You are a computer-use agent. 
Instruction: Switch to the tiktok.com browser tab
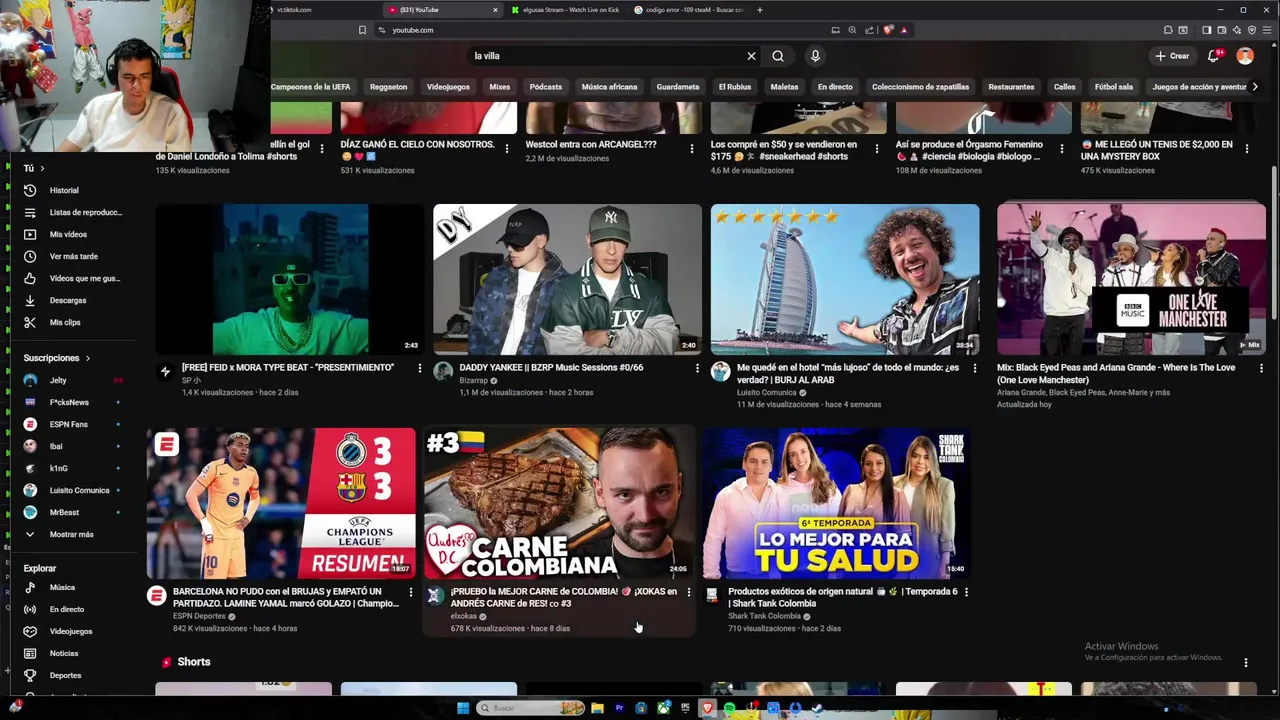(320, 10)
